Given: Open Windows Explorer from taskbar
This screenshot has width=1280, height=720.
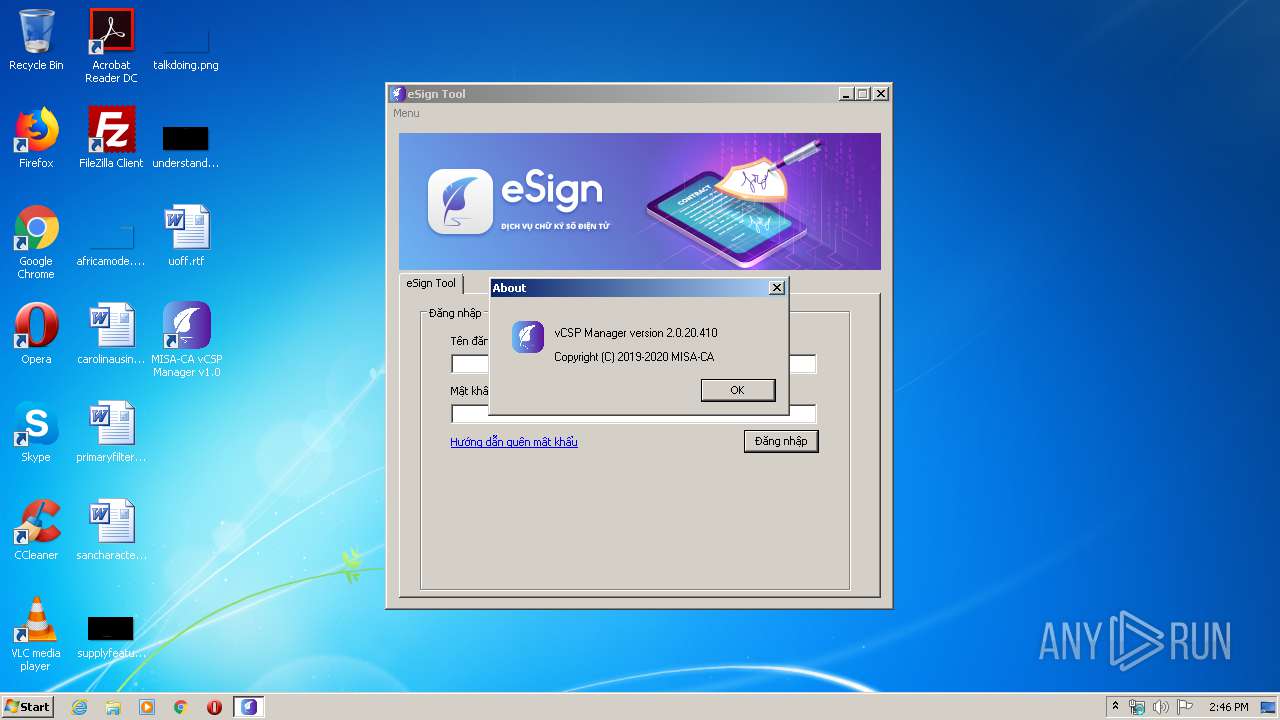Looking at the screenshot, I should point(113,707).
